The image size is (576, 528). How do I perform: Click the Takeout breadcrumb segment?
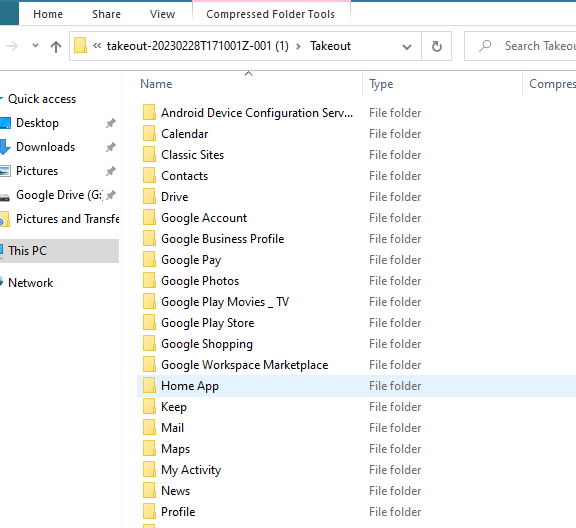[x=330, y=46]
